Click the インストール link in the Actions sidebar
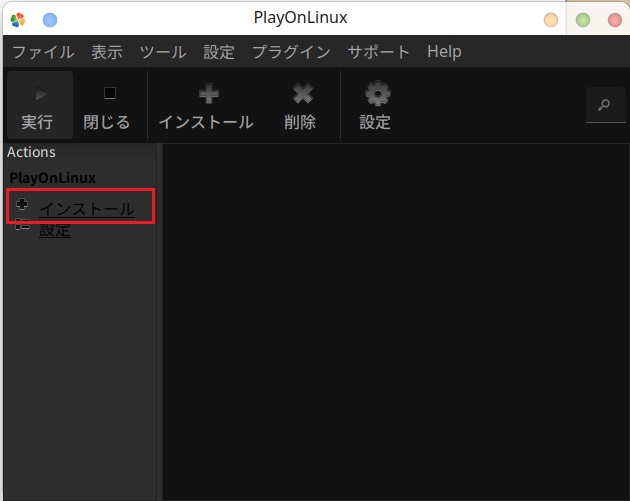630x501 pixels. 87,209
